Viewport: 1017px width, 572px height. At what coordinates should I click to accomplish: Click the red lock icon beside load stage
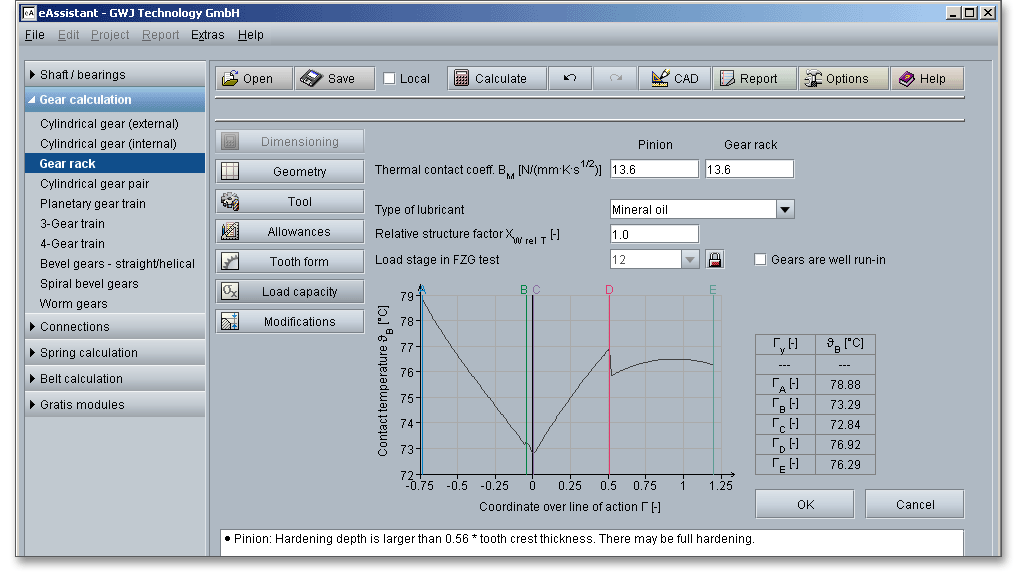point(715,260)
